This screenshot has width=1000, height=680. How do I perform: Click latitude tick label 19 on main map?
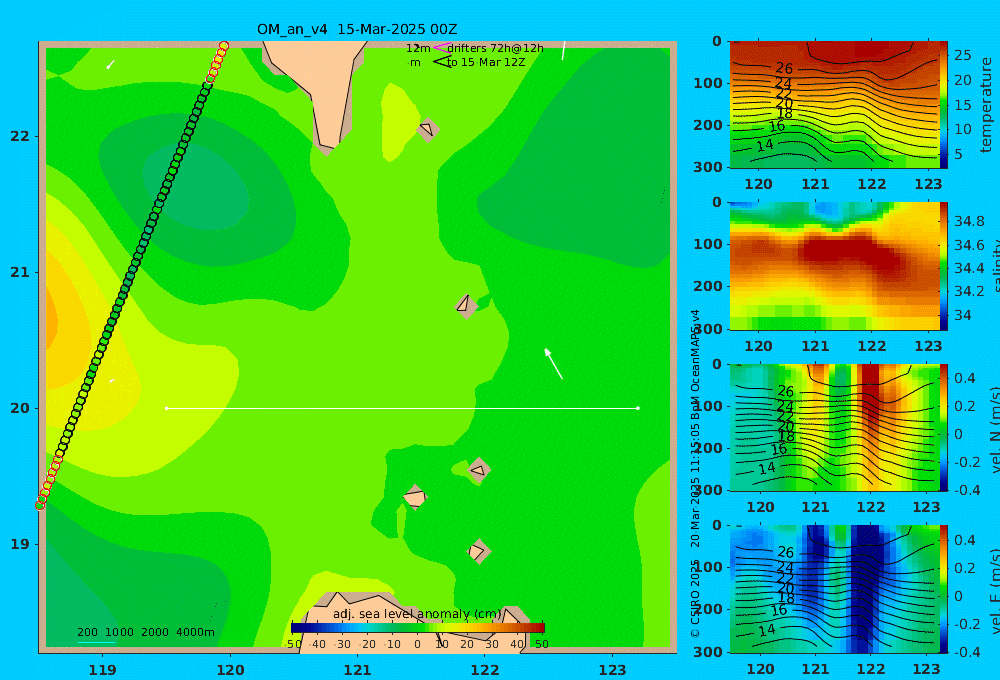[x=20, y=544]
